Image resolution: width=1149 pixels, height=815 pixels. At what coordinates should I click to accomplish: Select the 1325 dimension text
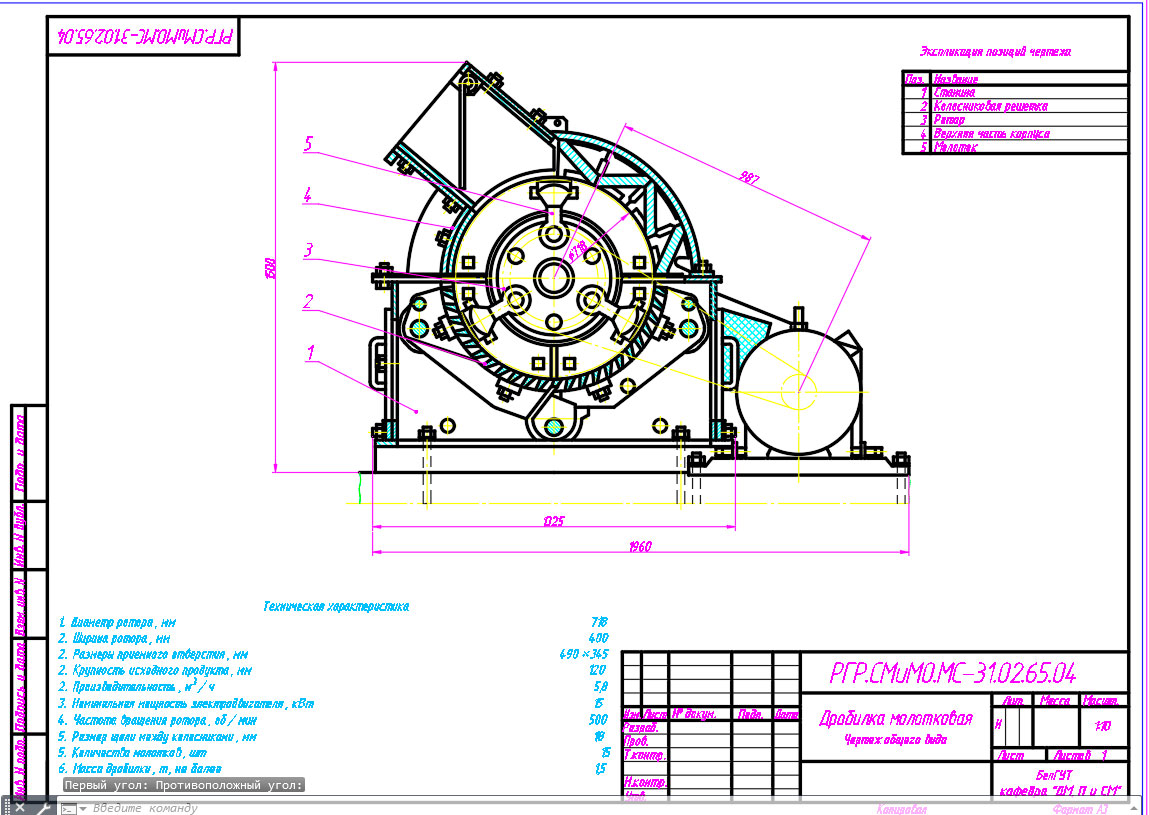point(553,521)
